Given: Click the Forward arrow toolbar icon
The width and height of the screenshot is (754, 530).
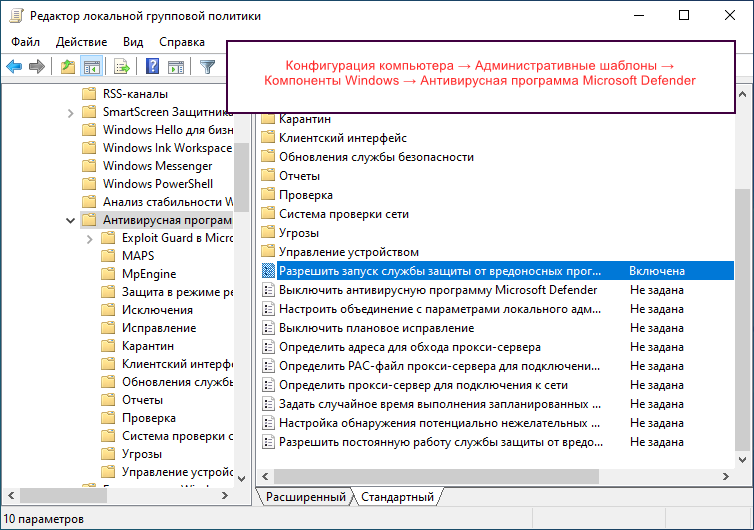Looking at the screenshot, I should (x=37, y=66).
